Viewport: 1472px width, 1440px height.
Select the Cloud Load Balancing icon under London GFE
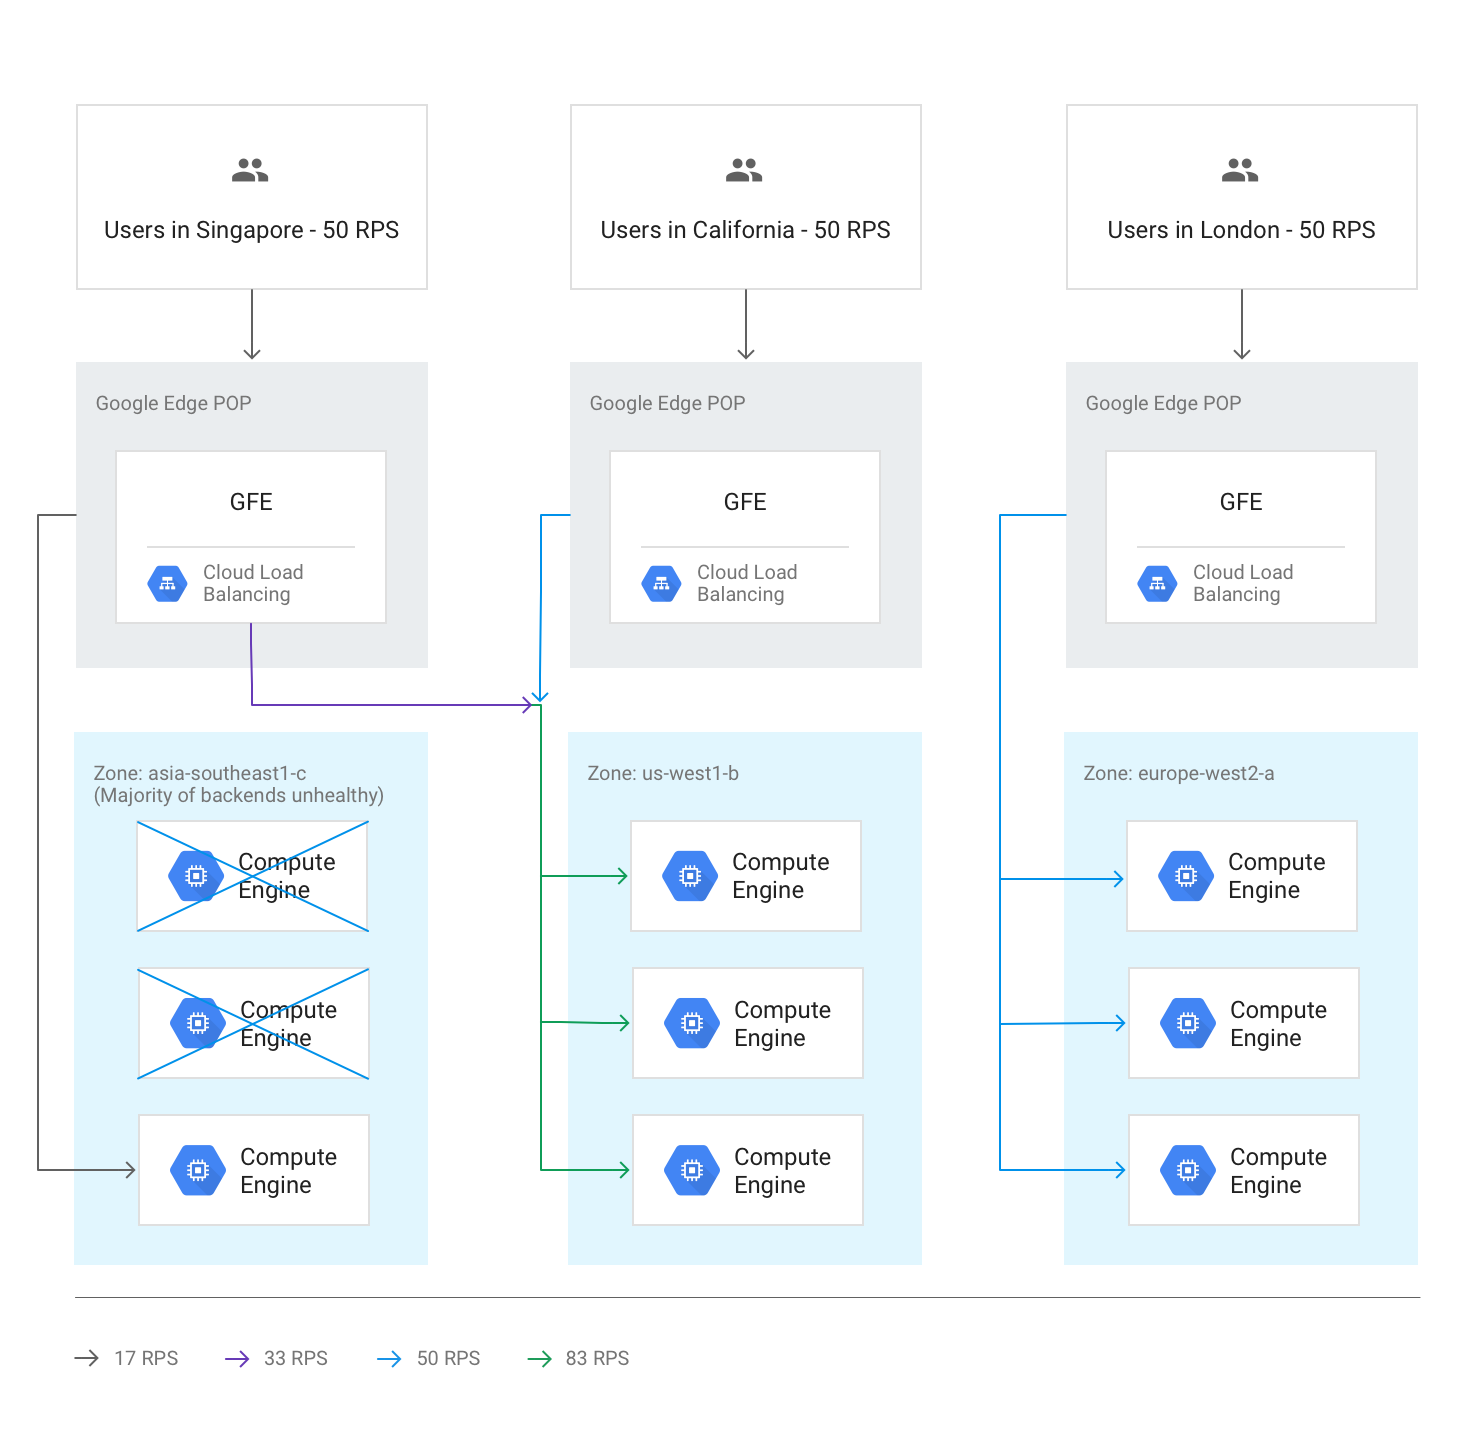coord(1157,583)
